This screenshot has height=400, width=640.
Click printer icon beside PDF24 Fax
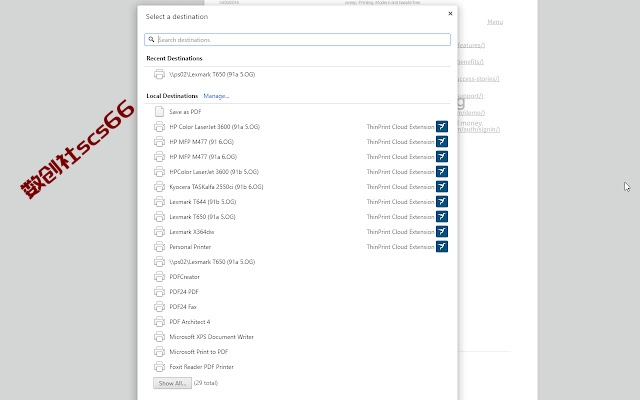coord(159,307)
